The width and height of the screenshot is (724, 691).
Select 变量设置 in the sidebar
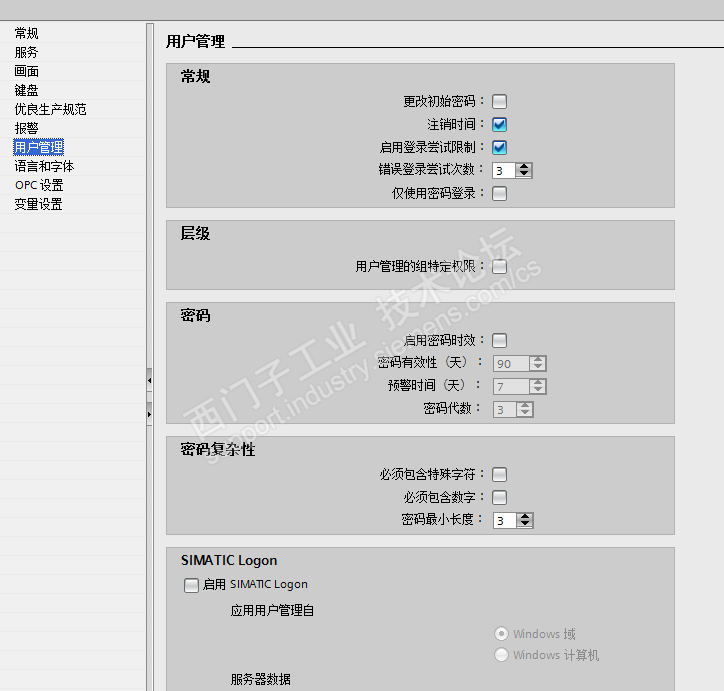tap(38, 204)
